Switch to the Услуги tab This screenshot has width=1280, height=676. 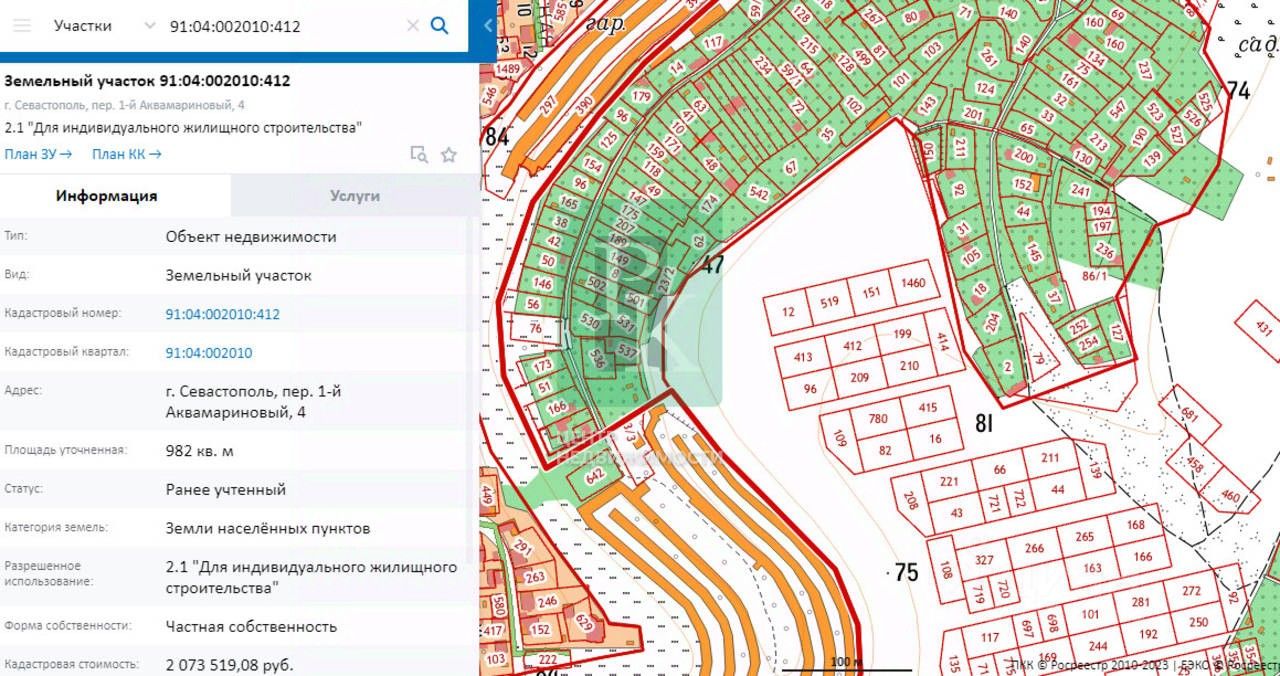354,196
